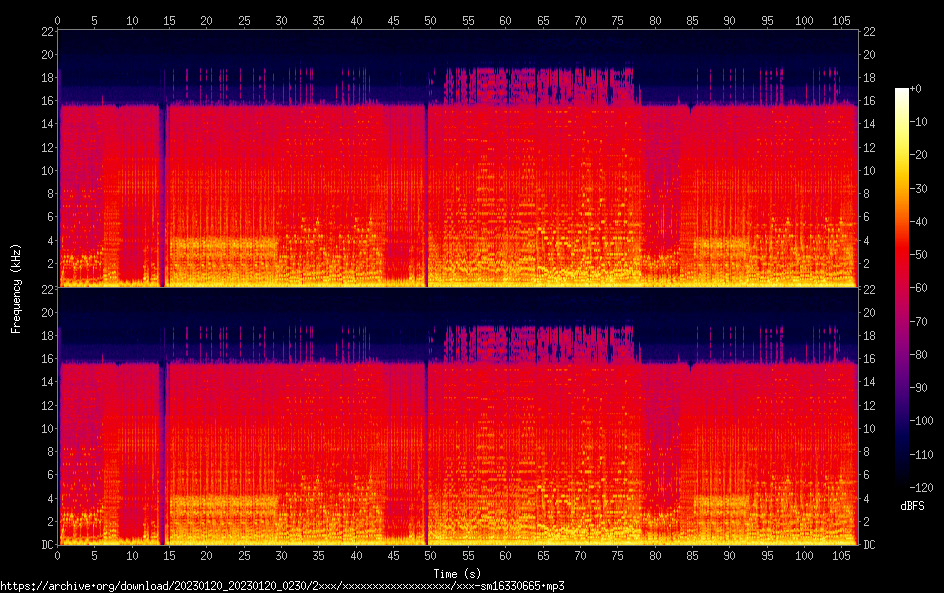This screenshot has width=944, height=593.
Task: Click the DC label left of the lower channel
Action: point(46,544)
